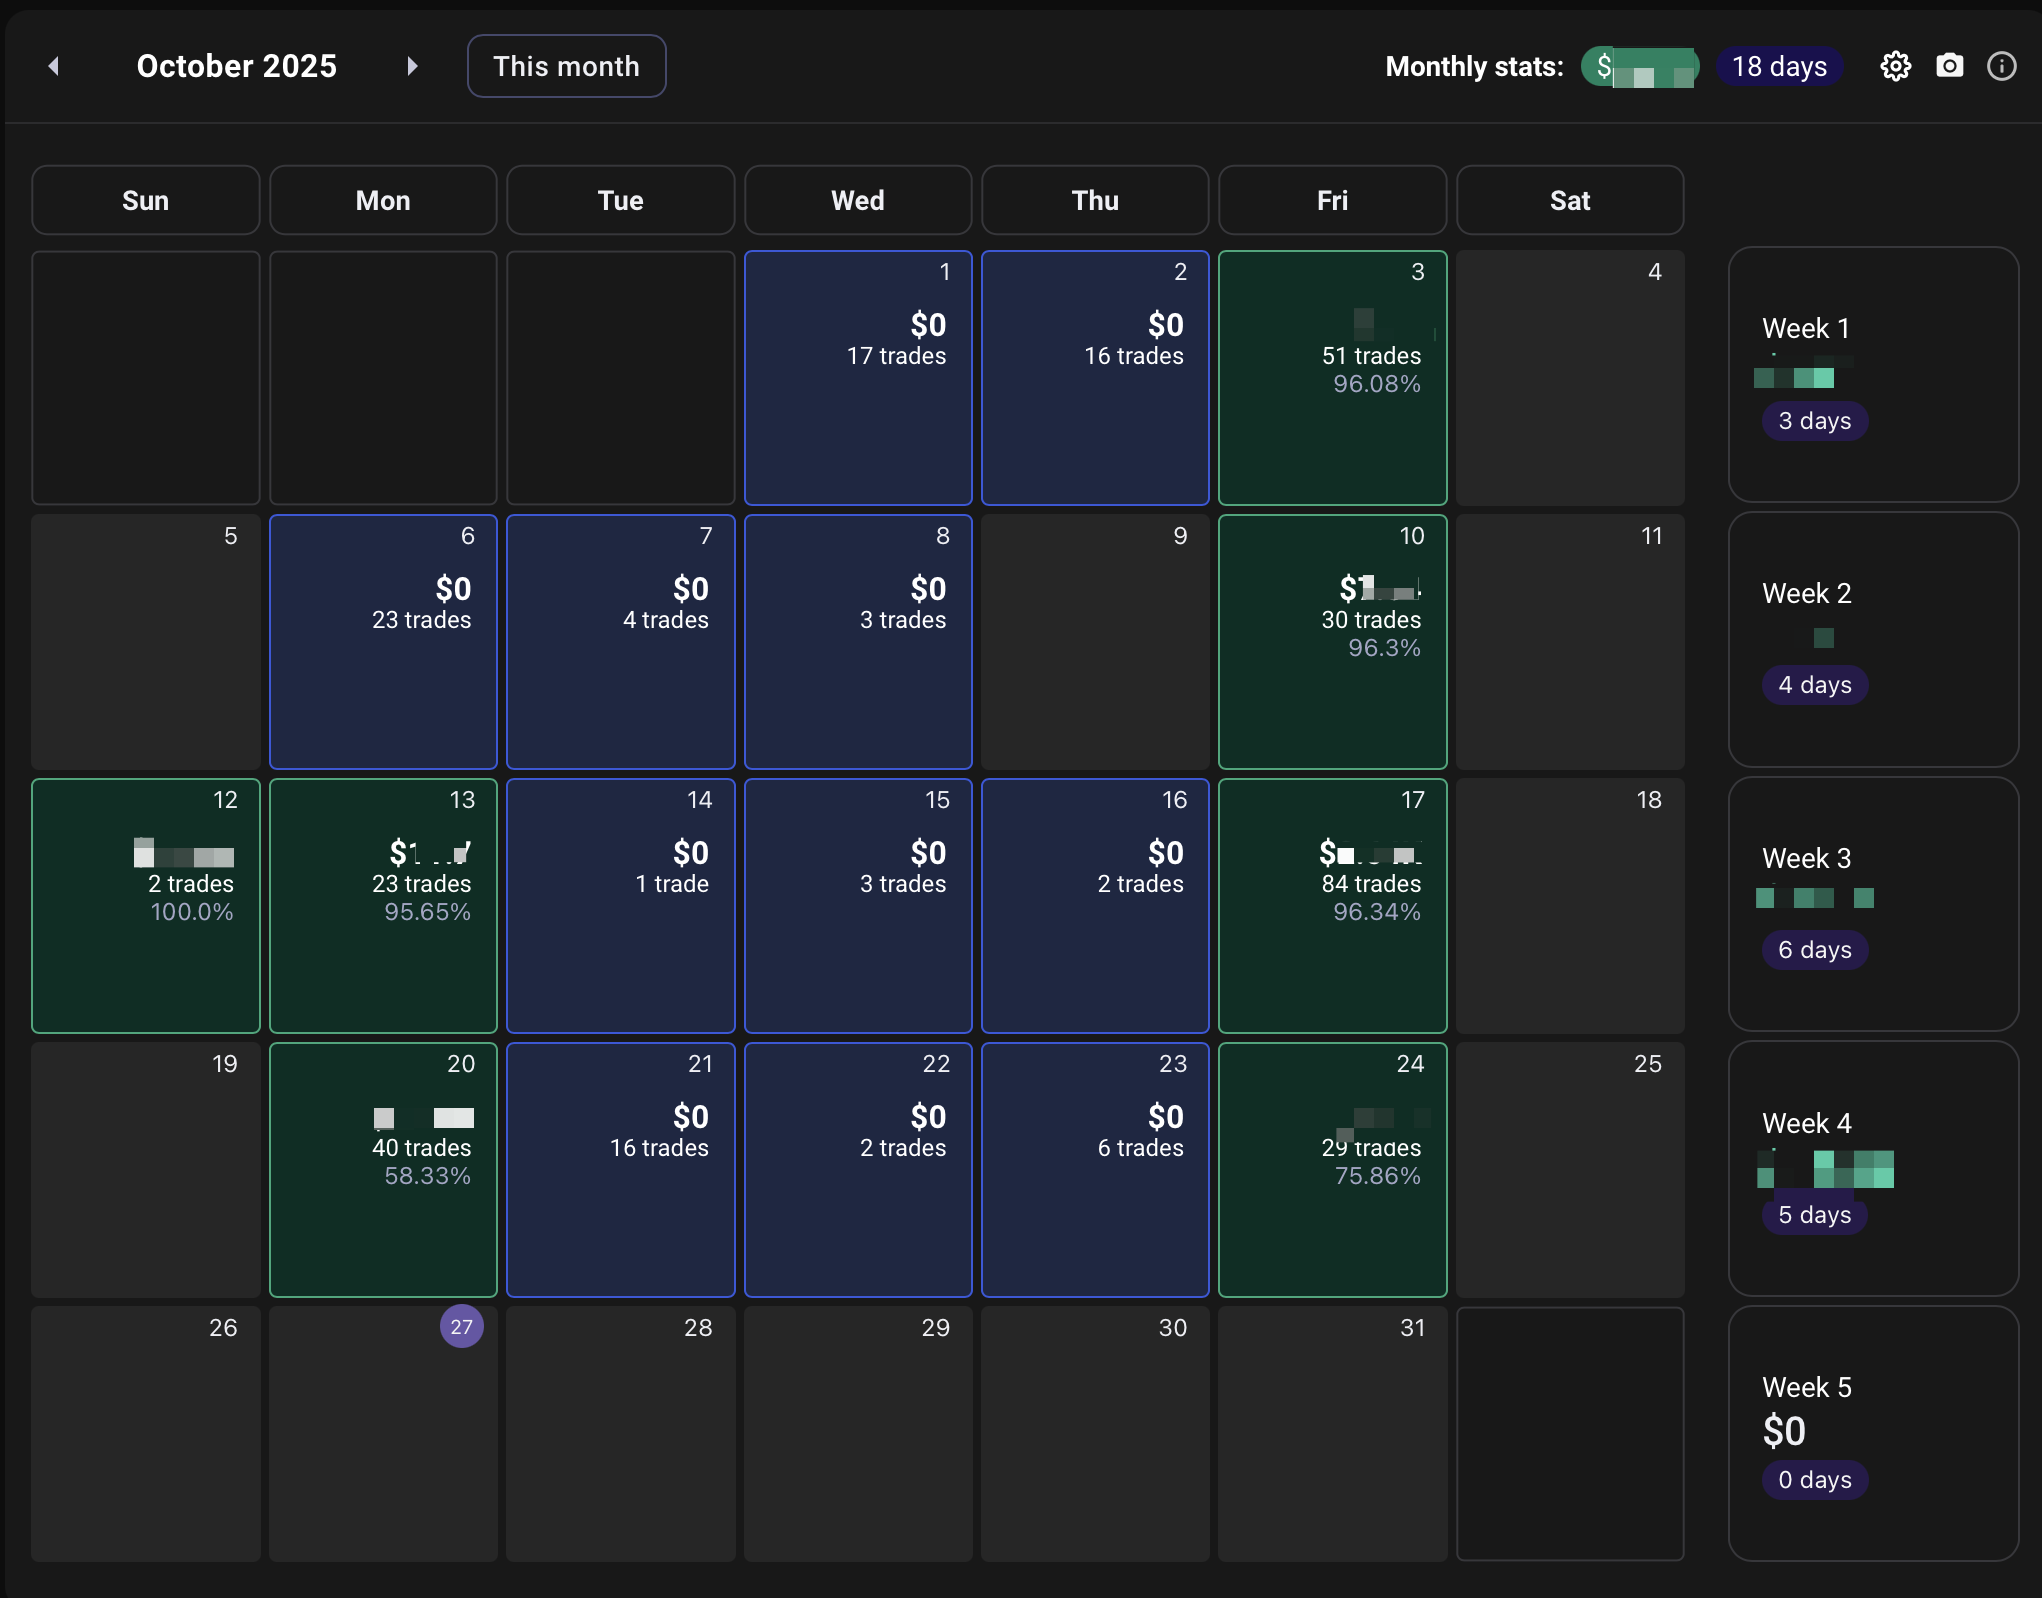Open the Week 1 summary card
The height and width of the screenshot is (1598, 2042).
point(1872,374)
